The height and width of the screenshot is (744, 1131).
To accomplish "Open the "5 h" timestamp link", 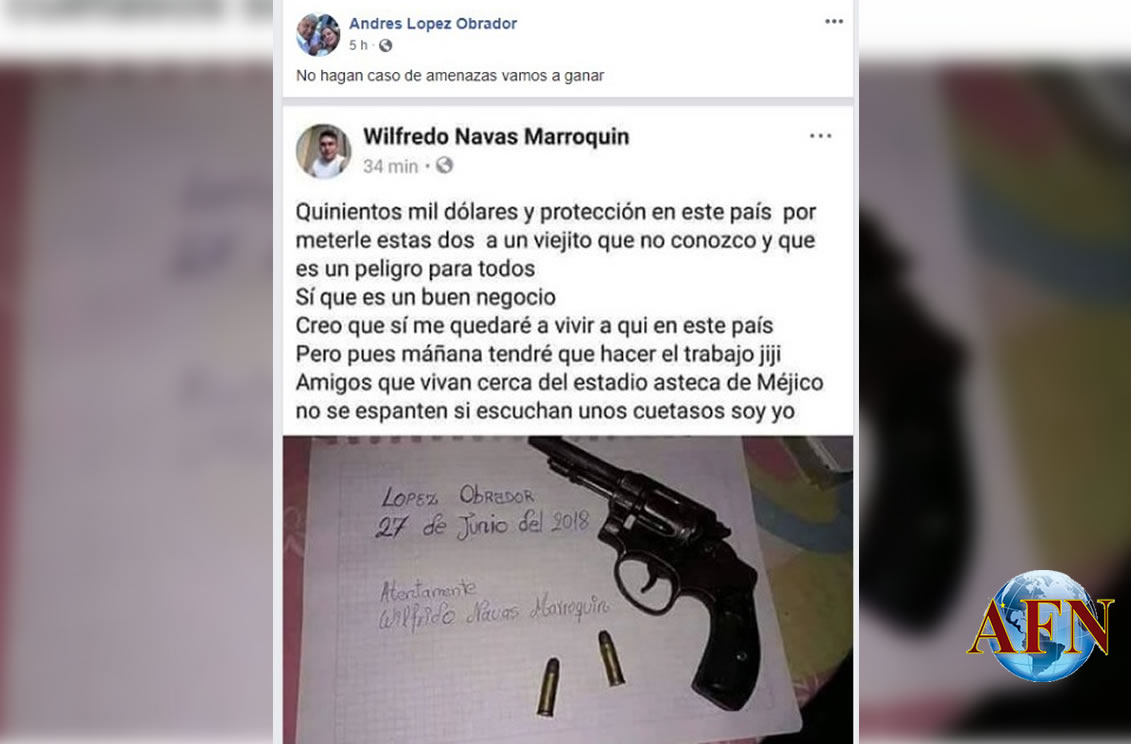I will pos(358,45).
